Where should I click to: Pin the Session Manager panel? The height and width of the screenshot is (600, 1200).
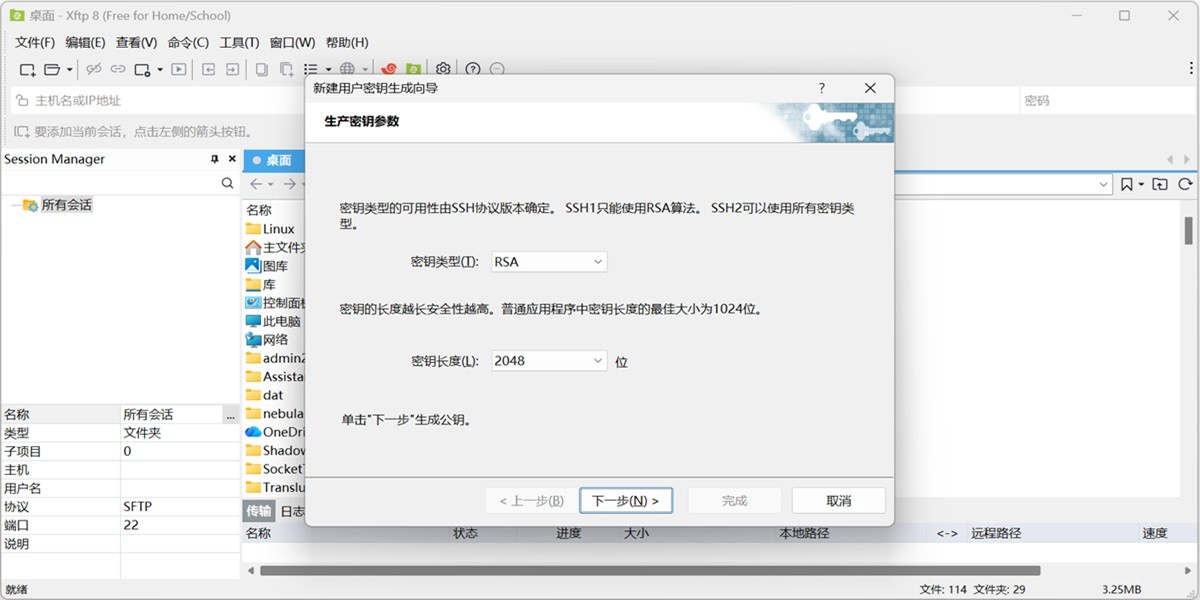pyautogui.click(x=213, y=158)
